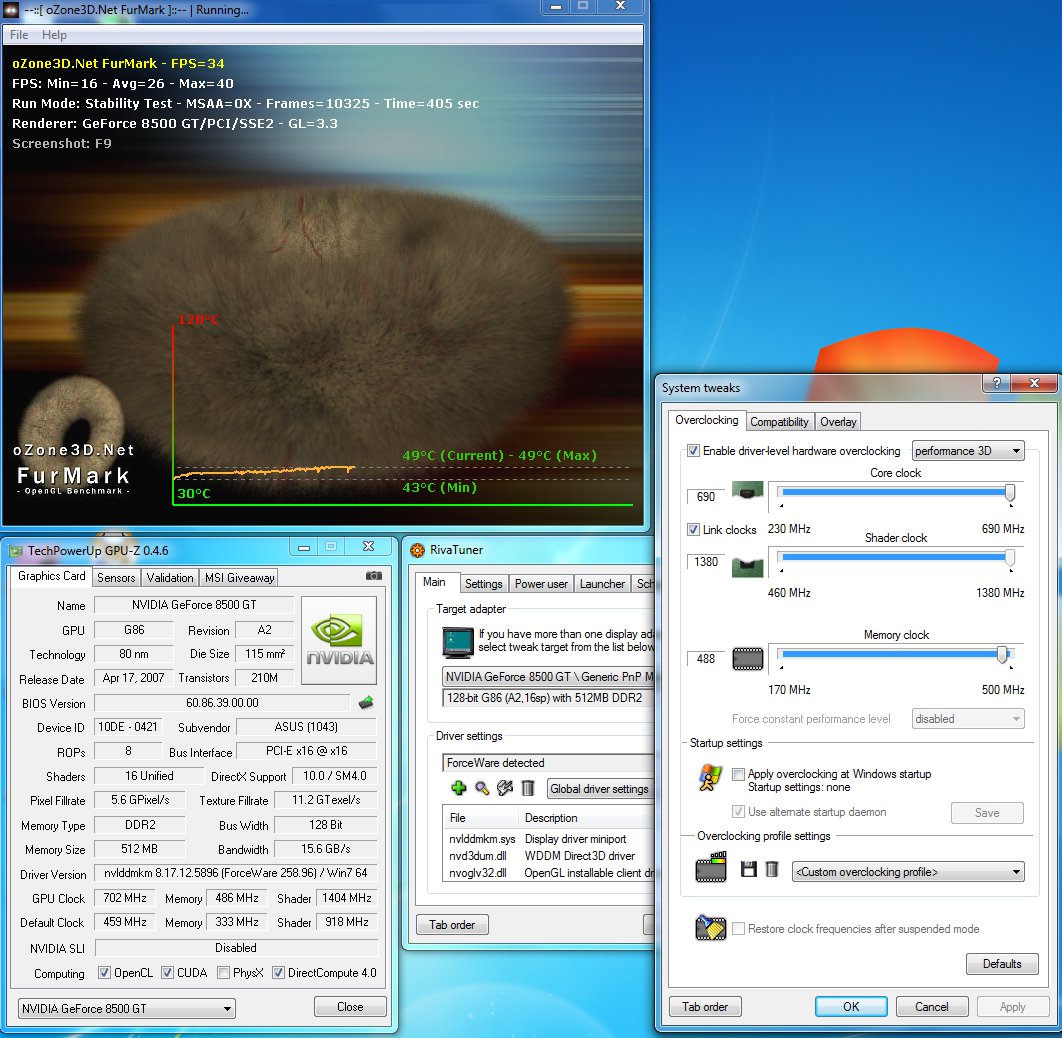
Task: Click the overclocking profile card icon
Action: tap(711, 867)
